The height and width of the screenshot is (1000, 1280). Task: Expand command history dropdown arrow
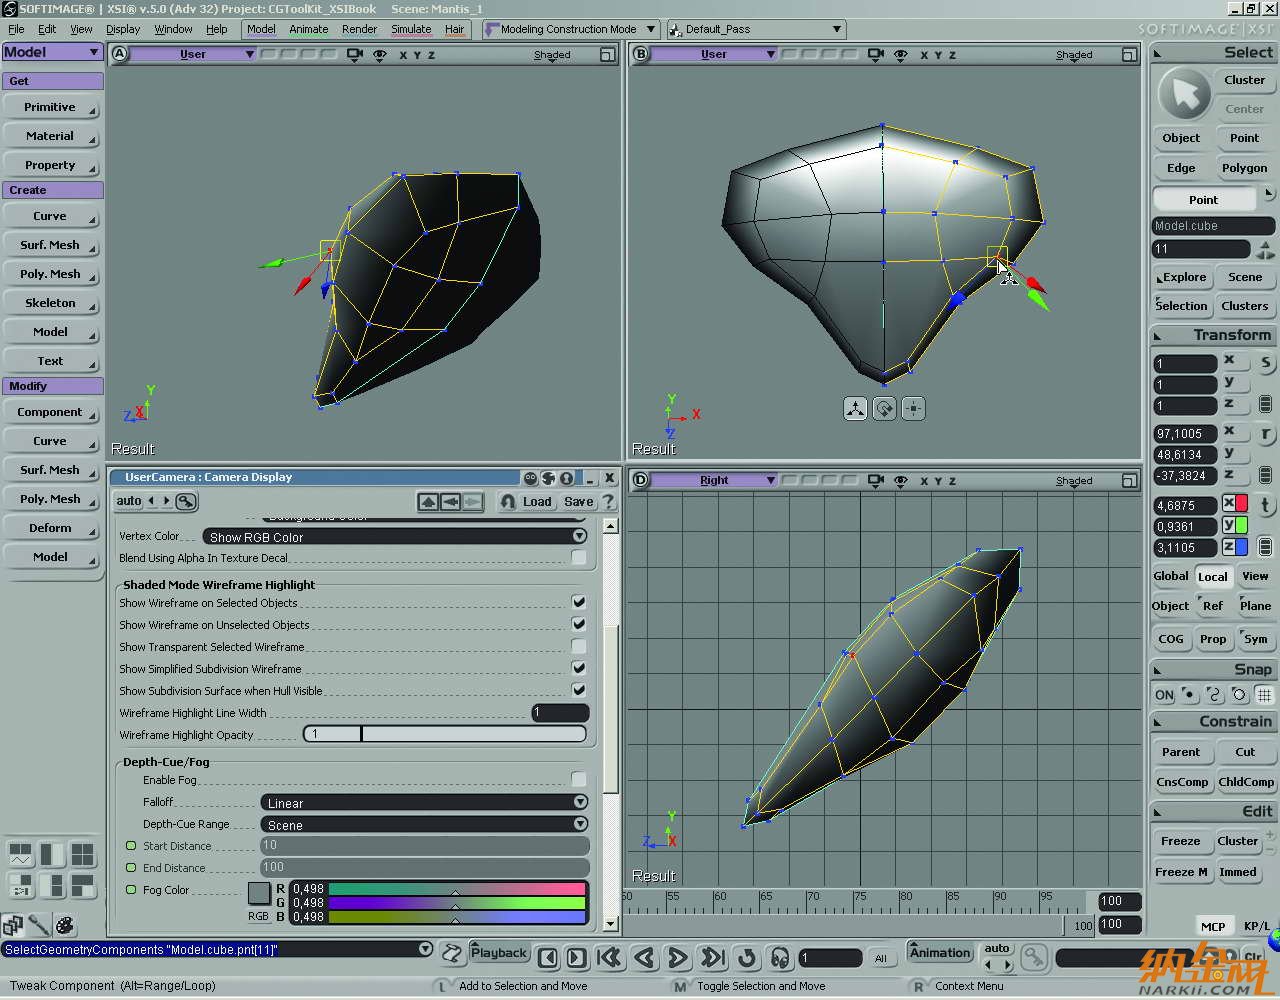425,949
